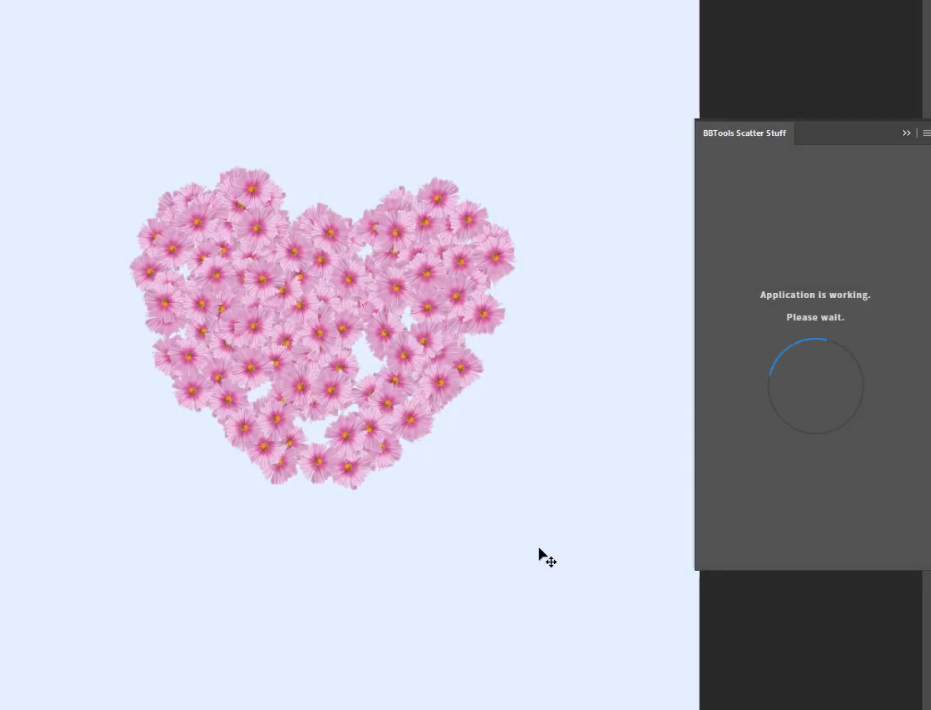
Task: Click the vertical scrollbar strip at right edge
Action: pos(926,60)
